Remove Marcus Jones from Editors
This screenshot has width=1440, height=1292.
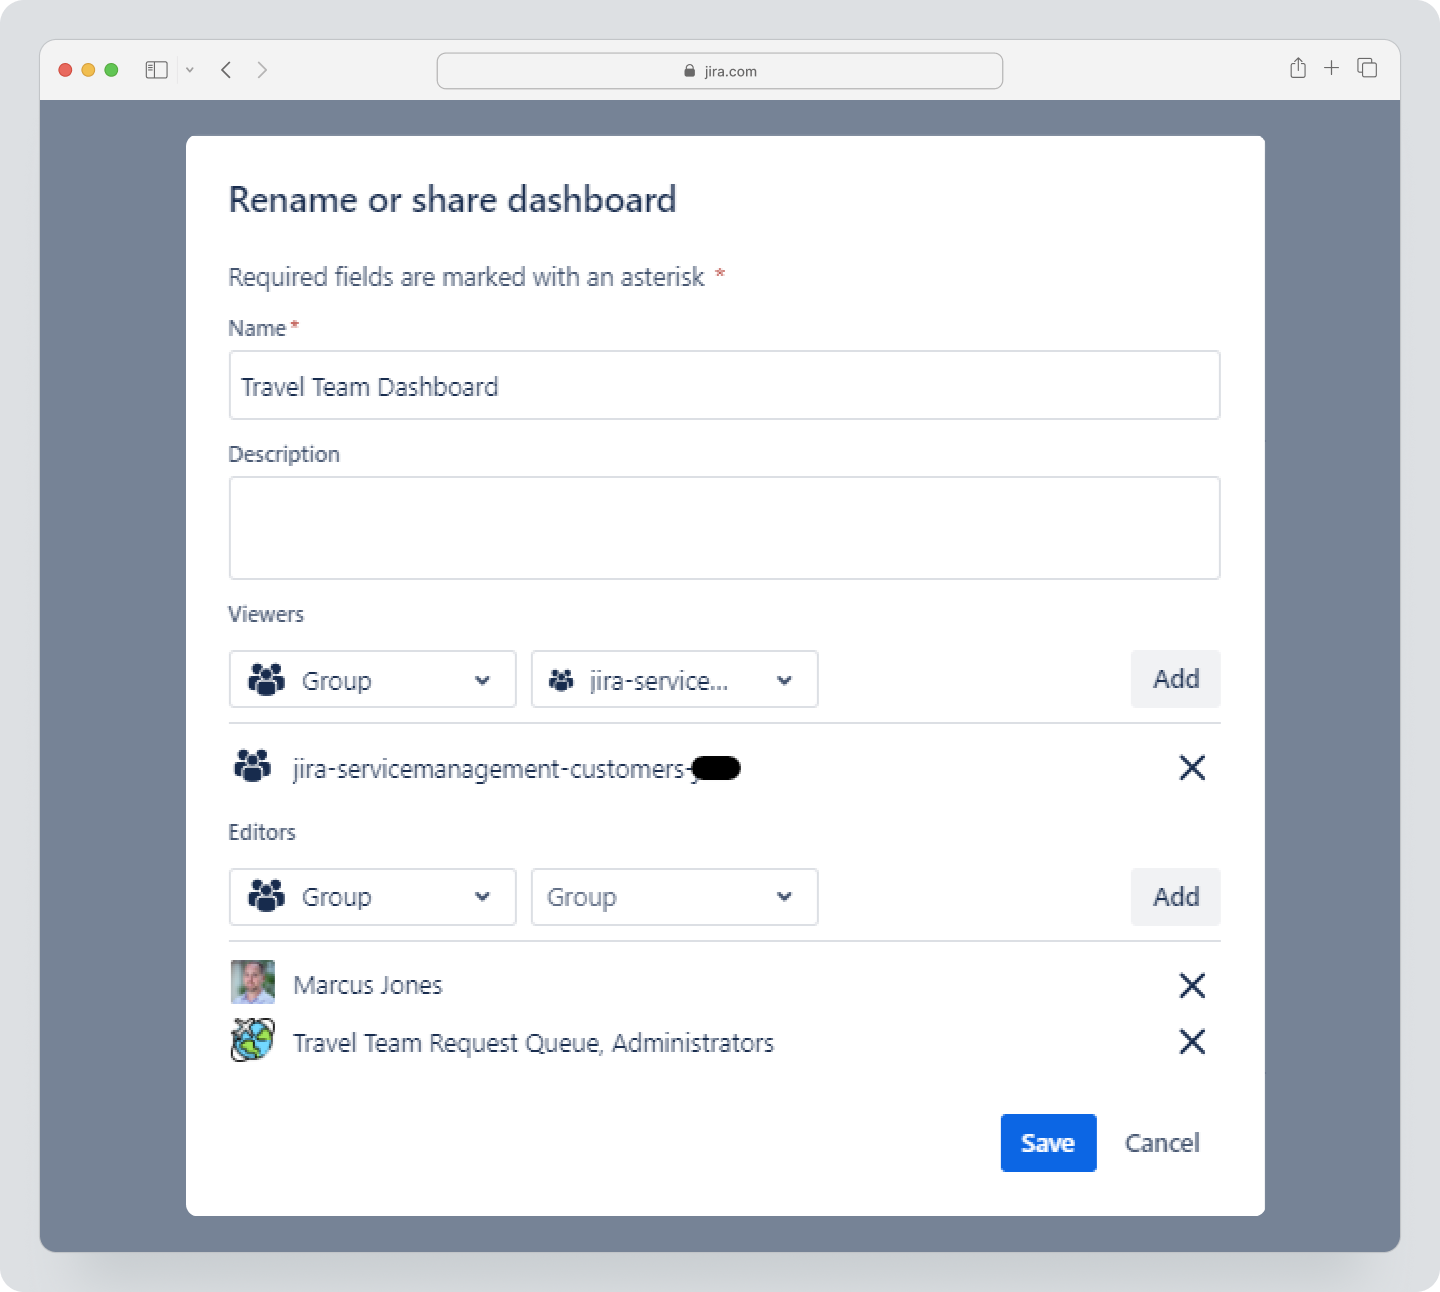click(x=1192, y=985)
